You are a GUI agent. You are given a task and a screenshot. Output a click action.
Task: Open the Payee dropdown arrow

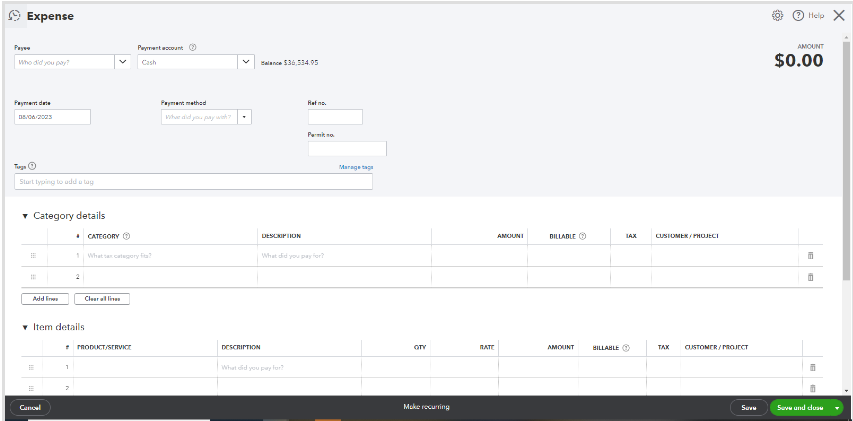tap(122, 62)
